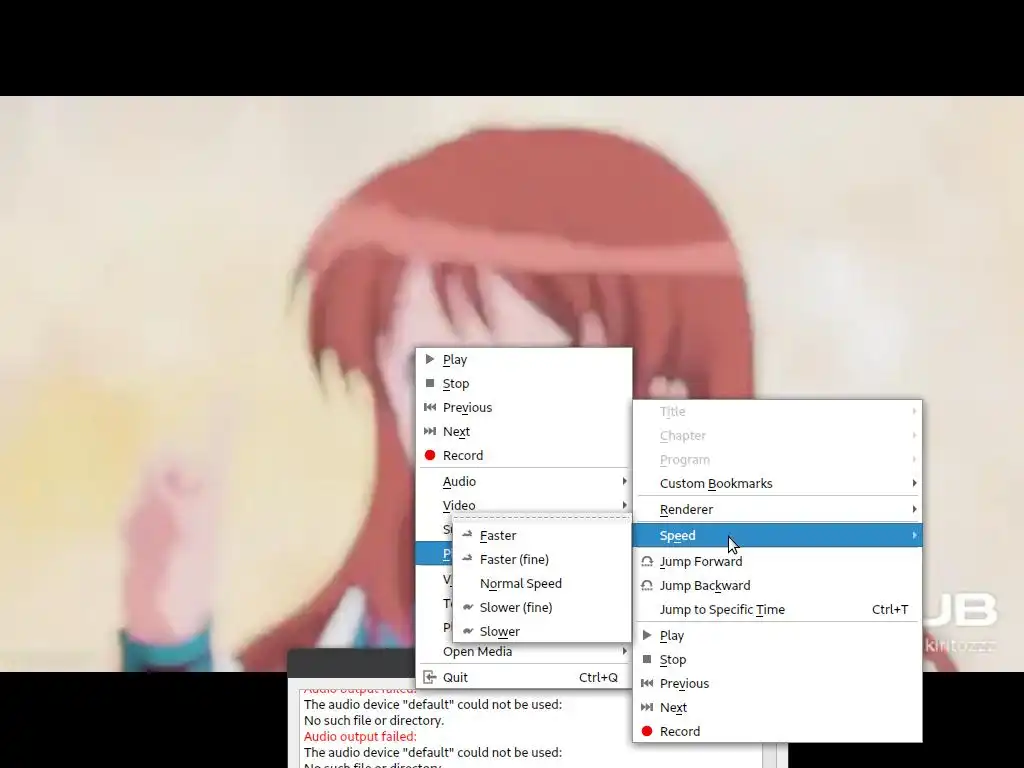Click the Jump Backward icon entry
The width and height of the screenshot is (1024, 768).
tap(777, 586)
